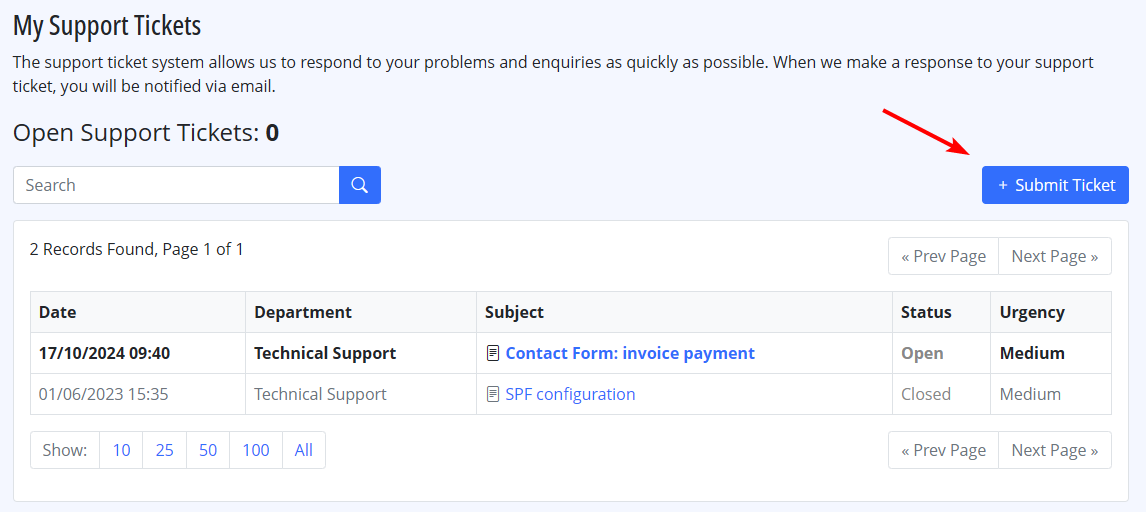Viewport: 1146px width, 512px height.
Task: Focus the ticket Search input field
Action: [x=176, y=185]
